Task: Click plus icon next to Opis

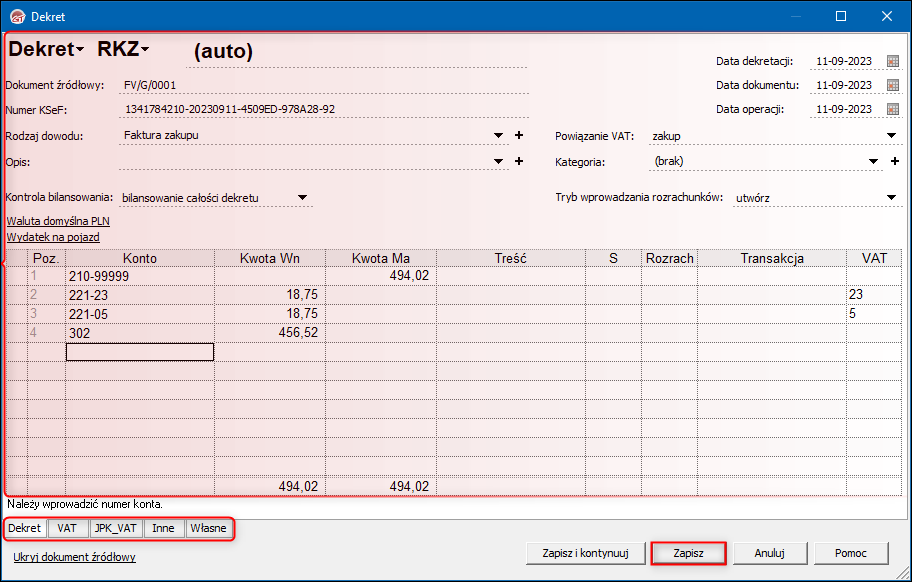Action: (519, 161)
